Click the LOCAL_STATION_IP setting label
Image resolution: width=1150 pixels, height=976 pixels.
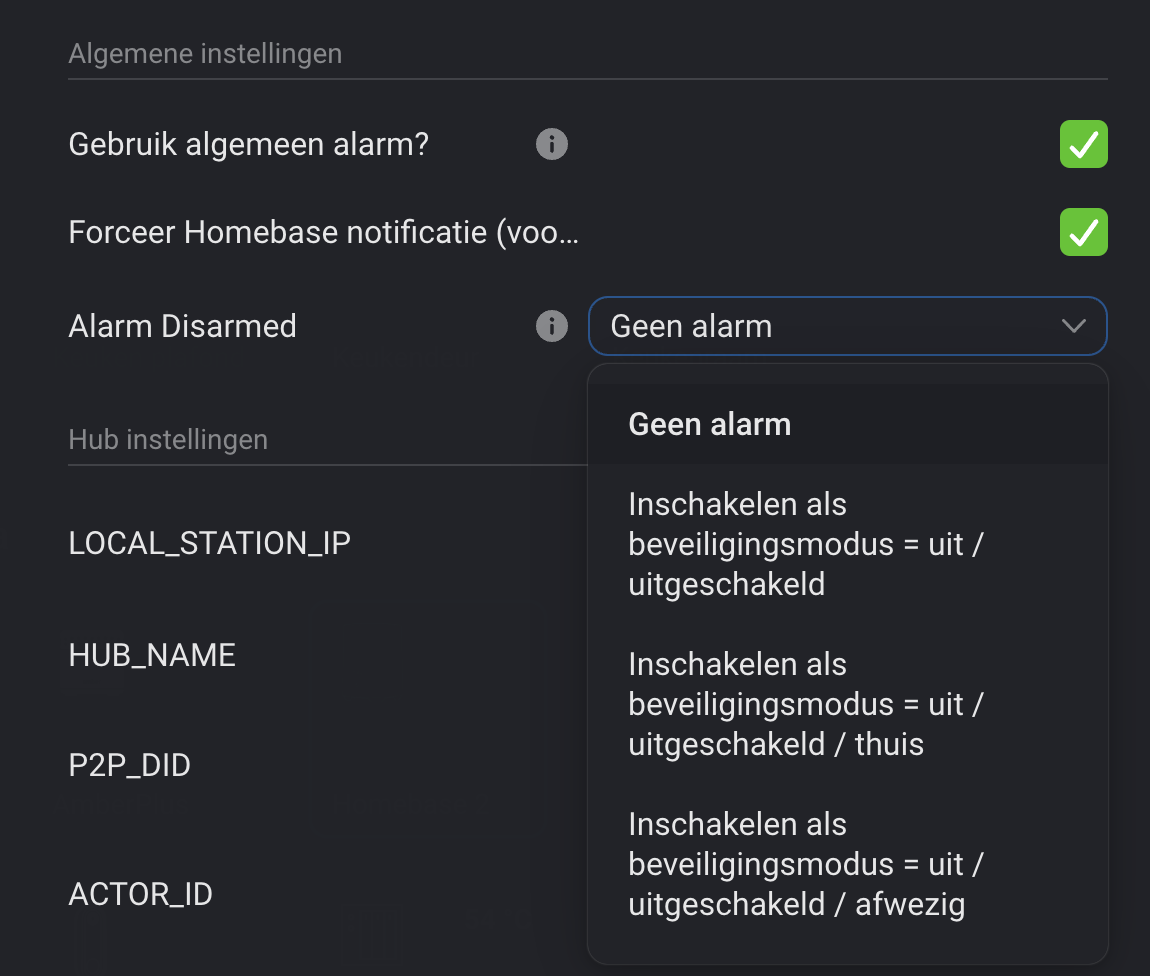(209, 543)
